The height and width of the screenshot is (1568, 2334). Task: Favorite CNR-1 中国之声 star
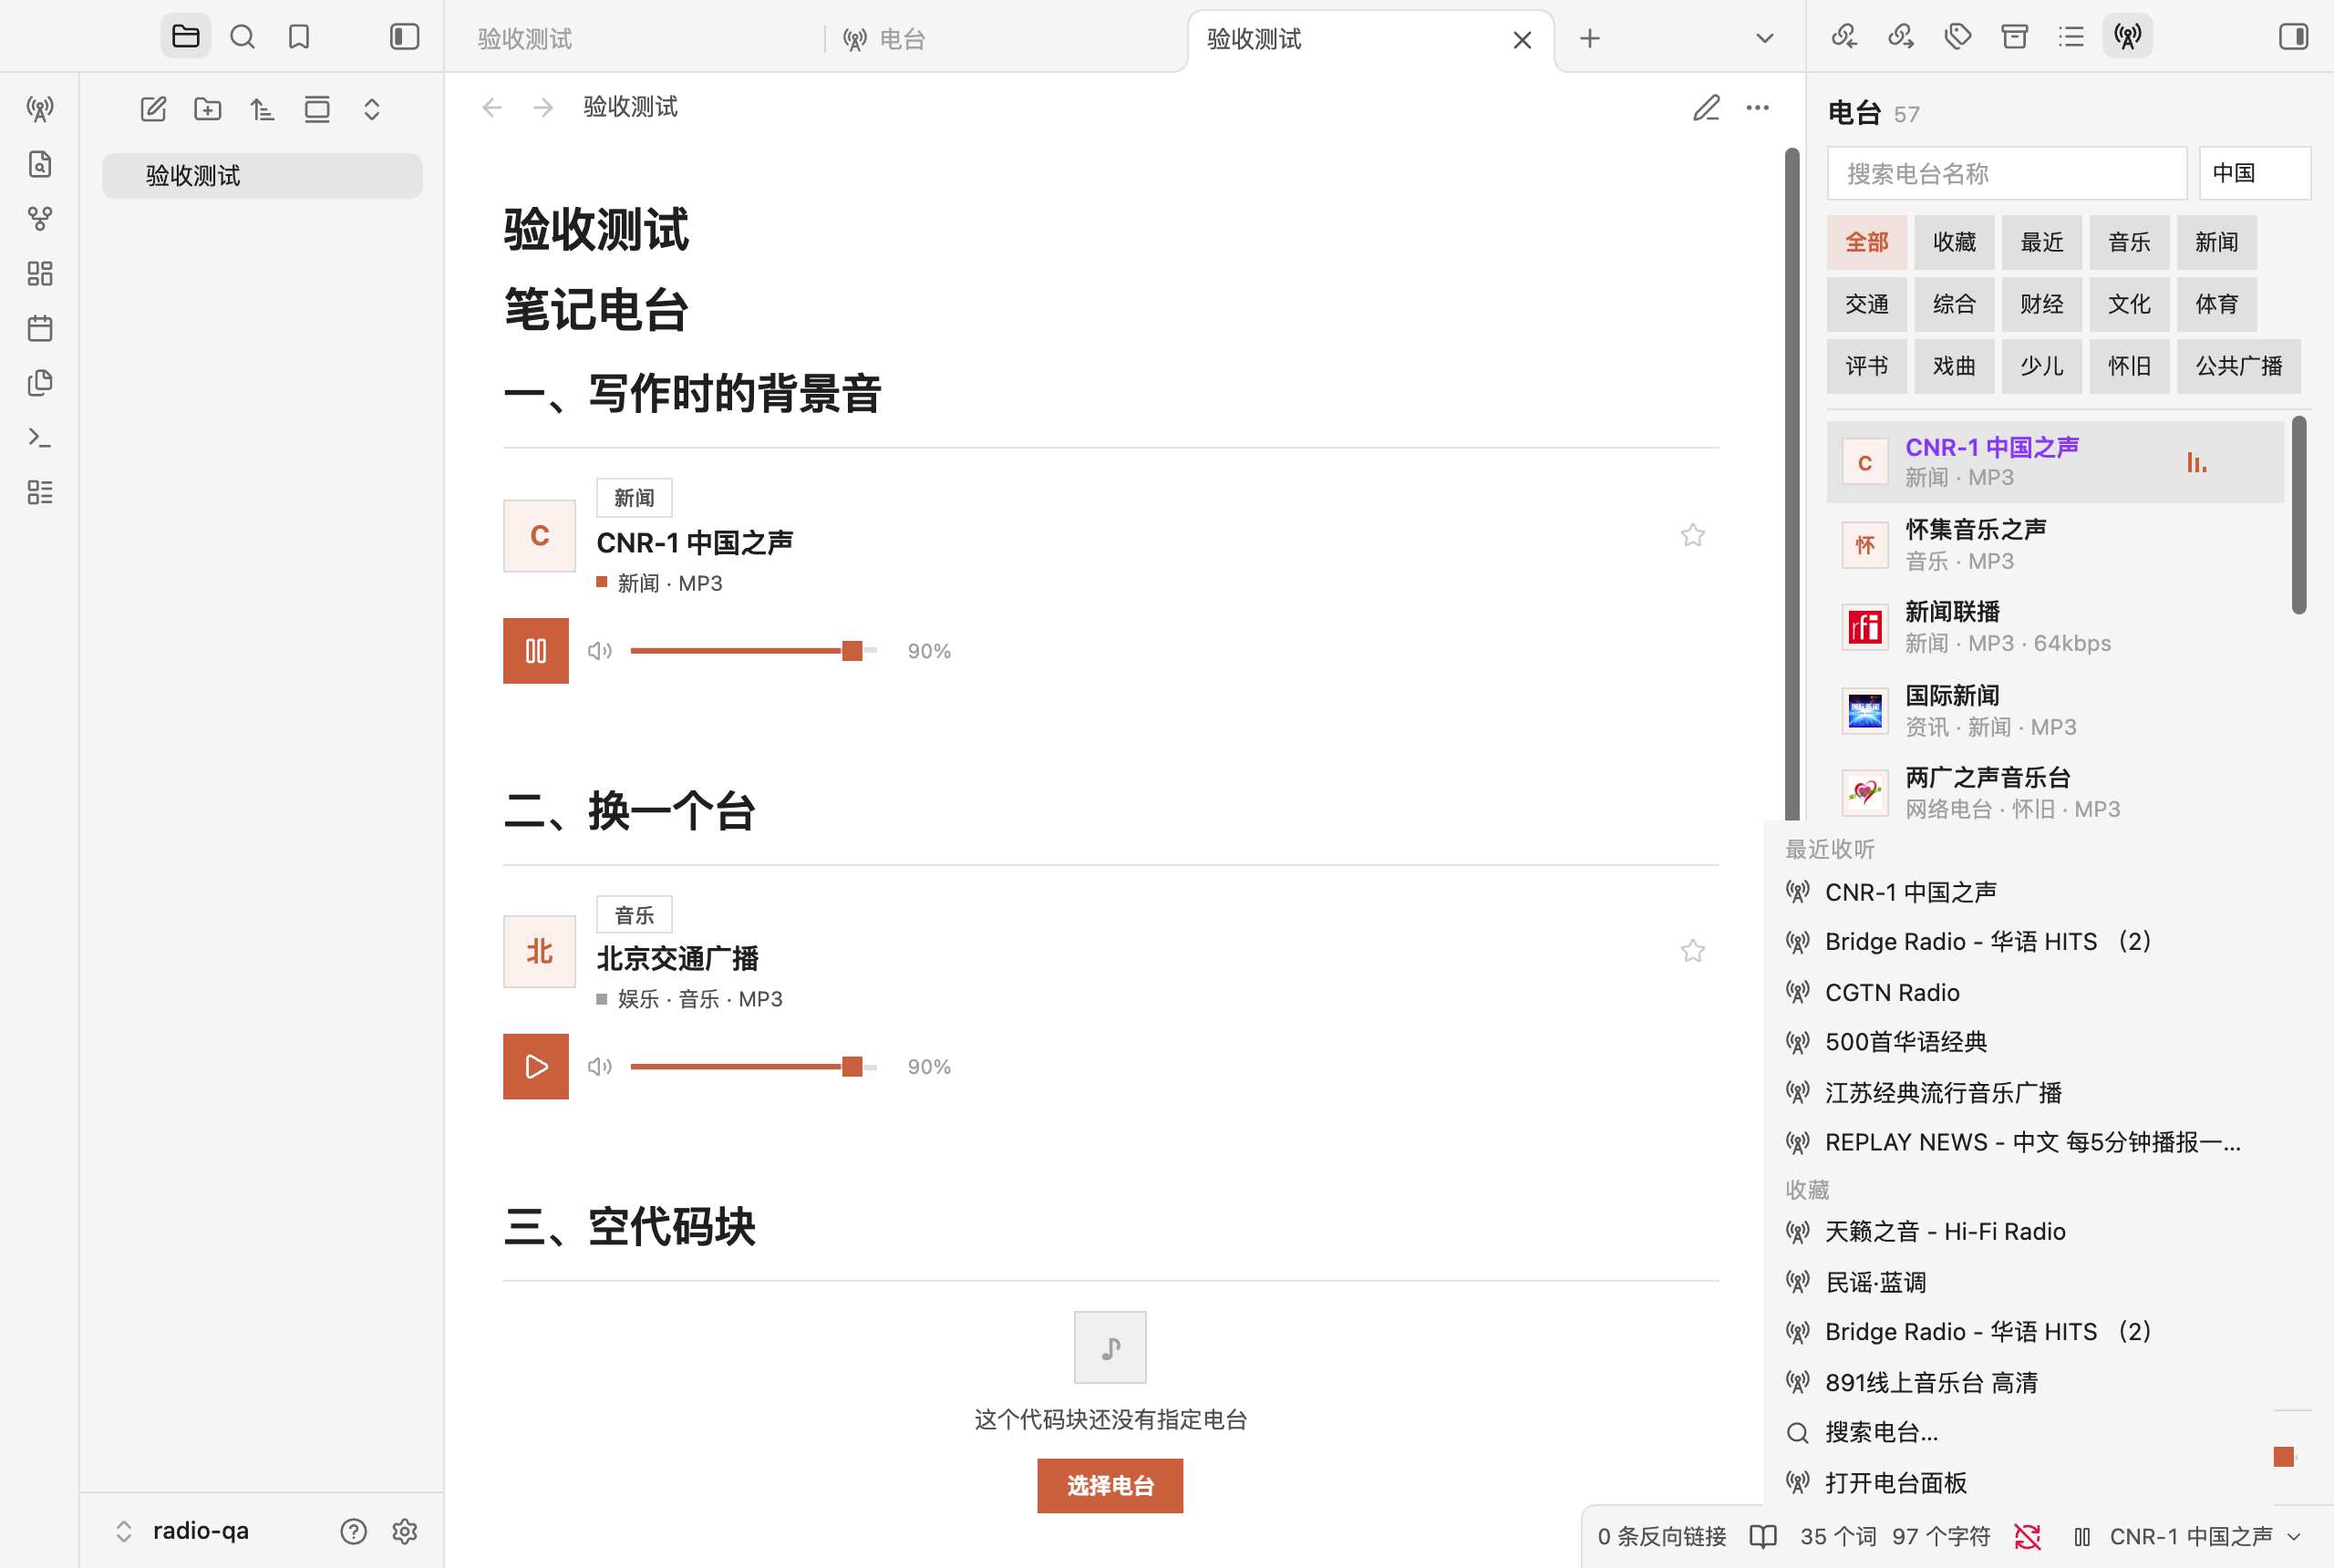(1692, 535)
